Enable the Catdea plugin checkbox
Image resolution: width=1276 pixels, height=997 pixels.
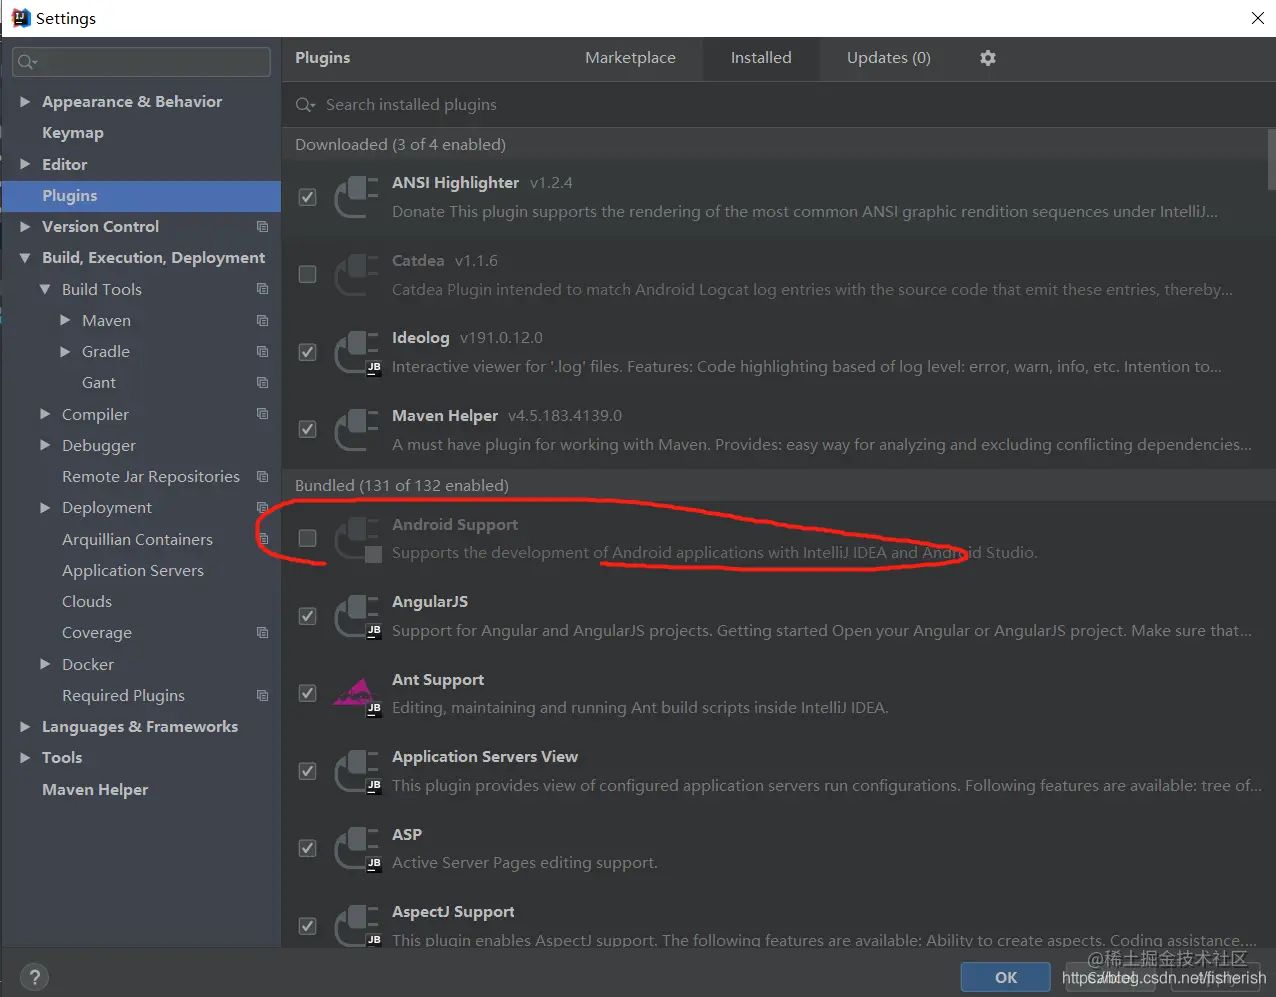pyautogui.click(x=308, y=274)
